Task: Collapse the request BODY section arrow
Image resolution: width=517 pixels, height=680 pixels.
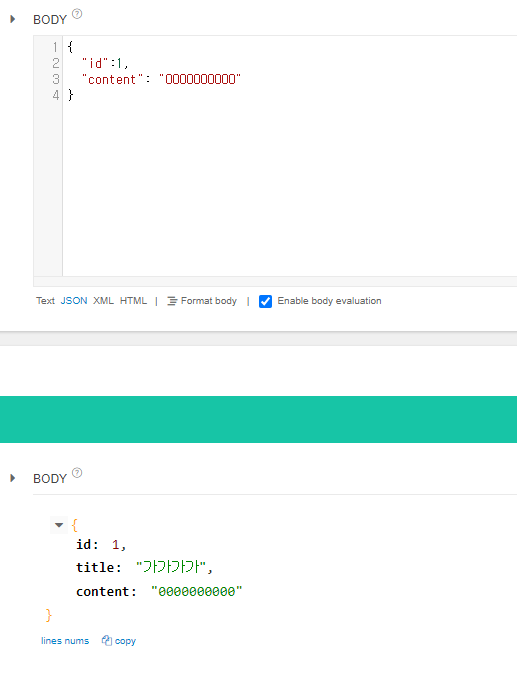Action: (x=13, y=19)
